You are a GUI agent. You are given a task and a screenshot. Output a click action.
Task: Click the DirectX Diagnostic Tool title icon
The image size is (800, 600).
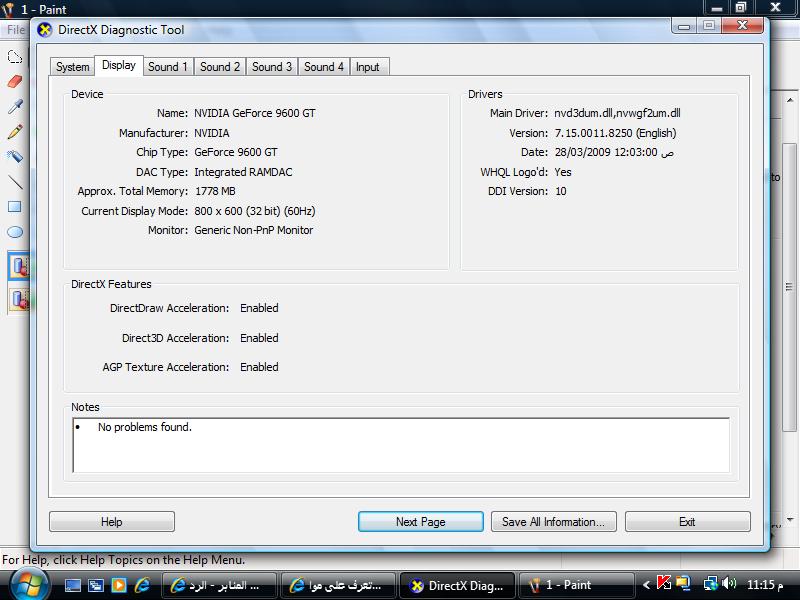tap(44, 30)
